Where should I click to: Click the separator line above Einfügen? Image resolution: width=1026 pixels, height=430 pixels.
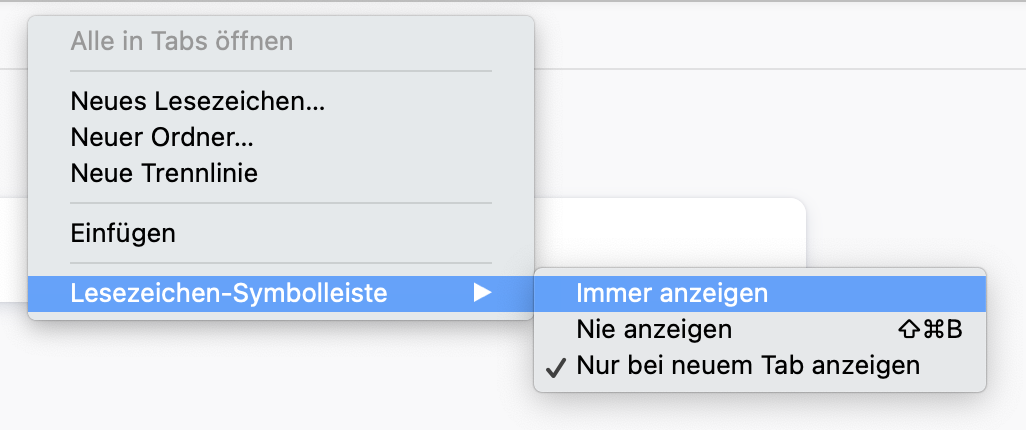point(281,203)
